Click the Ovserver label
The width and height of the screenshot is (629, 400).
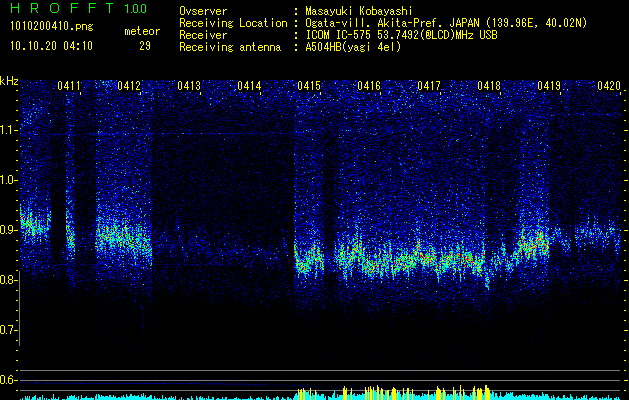click(x=203, y=11)
